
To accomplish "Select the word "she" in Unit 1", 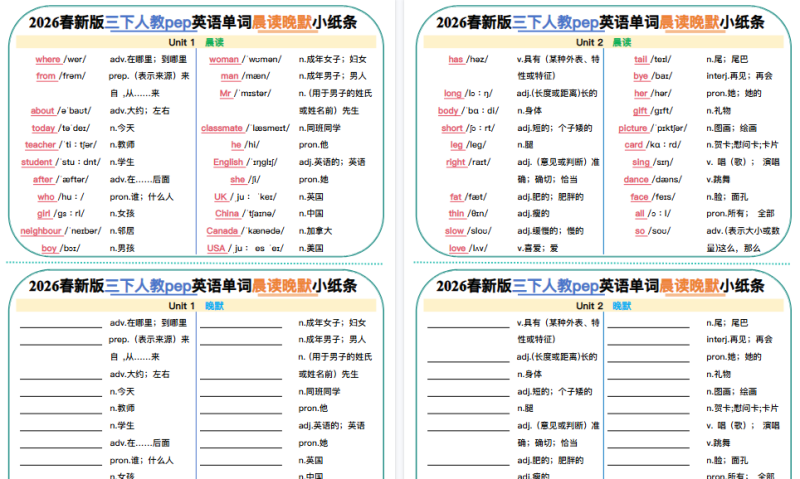I will click(238, 180).
